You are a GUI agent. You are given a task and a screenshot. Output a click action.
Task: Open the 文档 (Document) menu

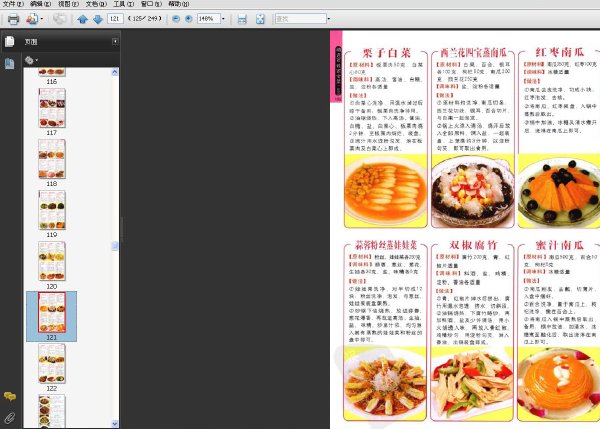tap(96, 4)
